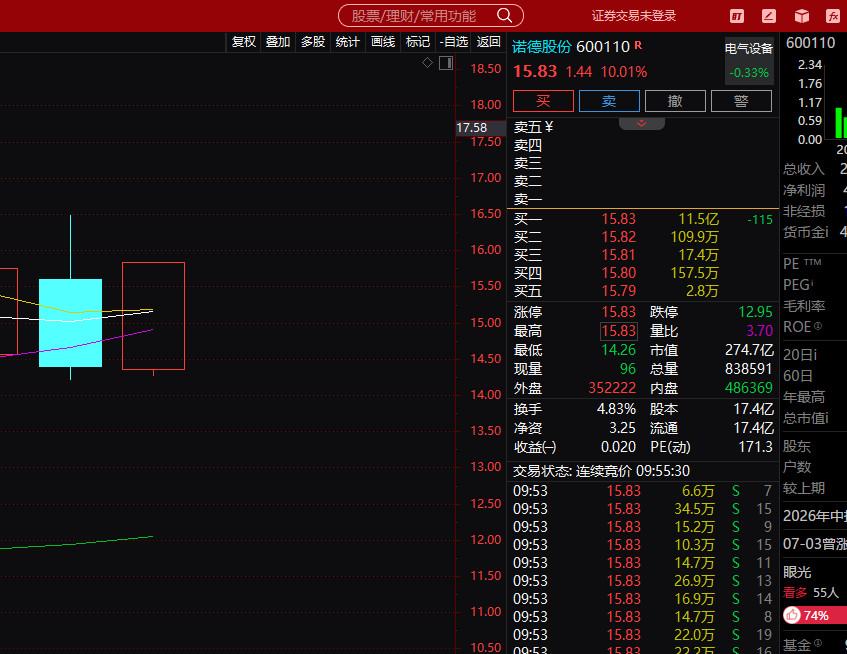847x654 pixels.
Task: Click the R margin-trading badge
Action: point(638,45)
